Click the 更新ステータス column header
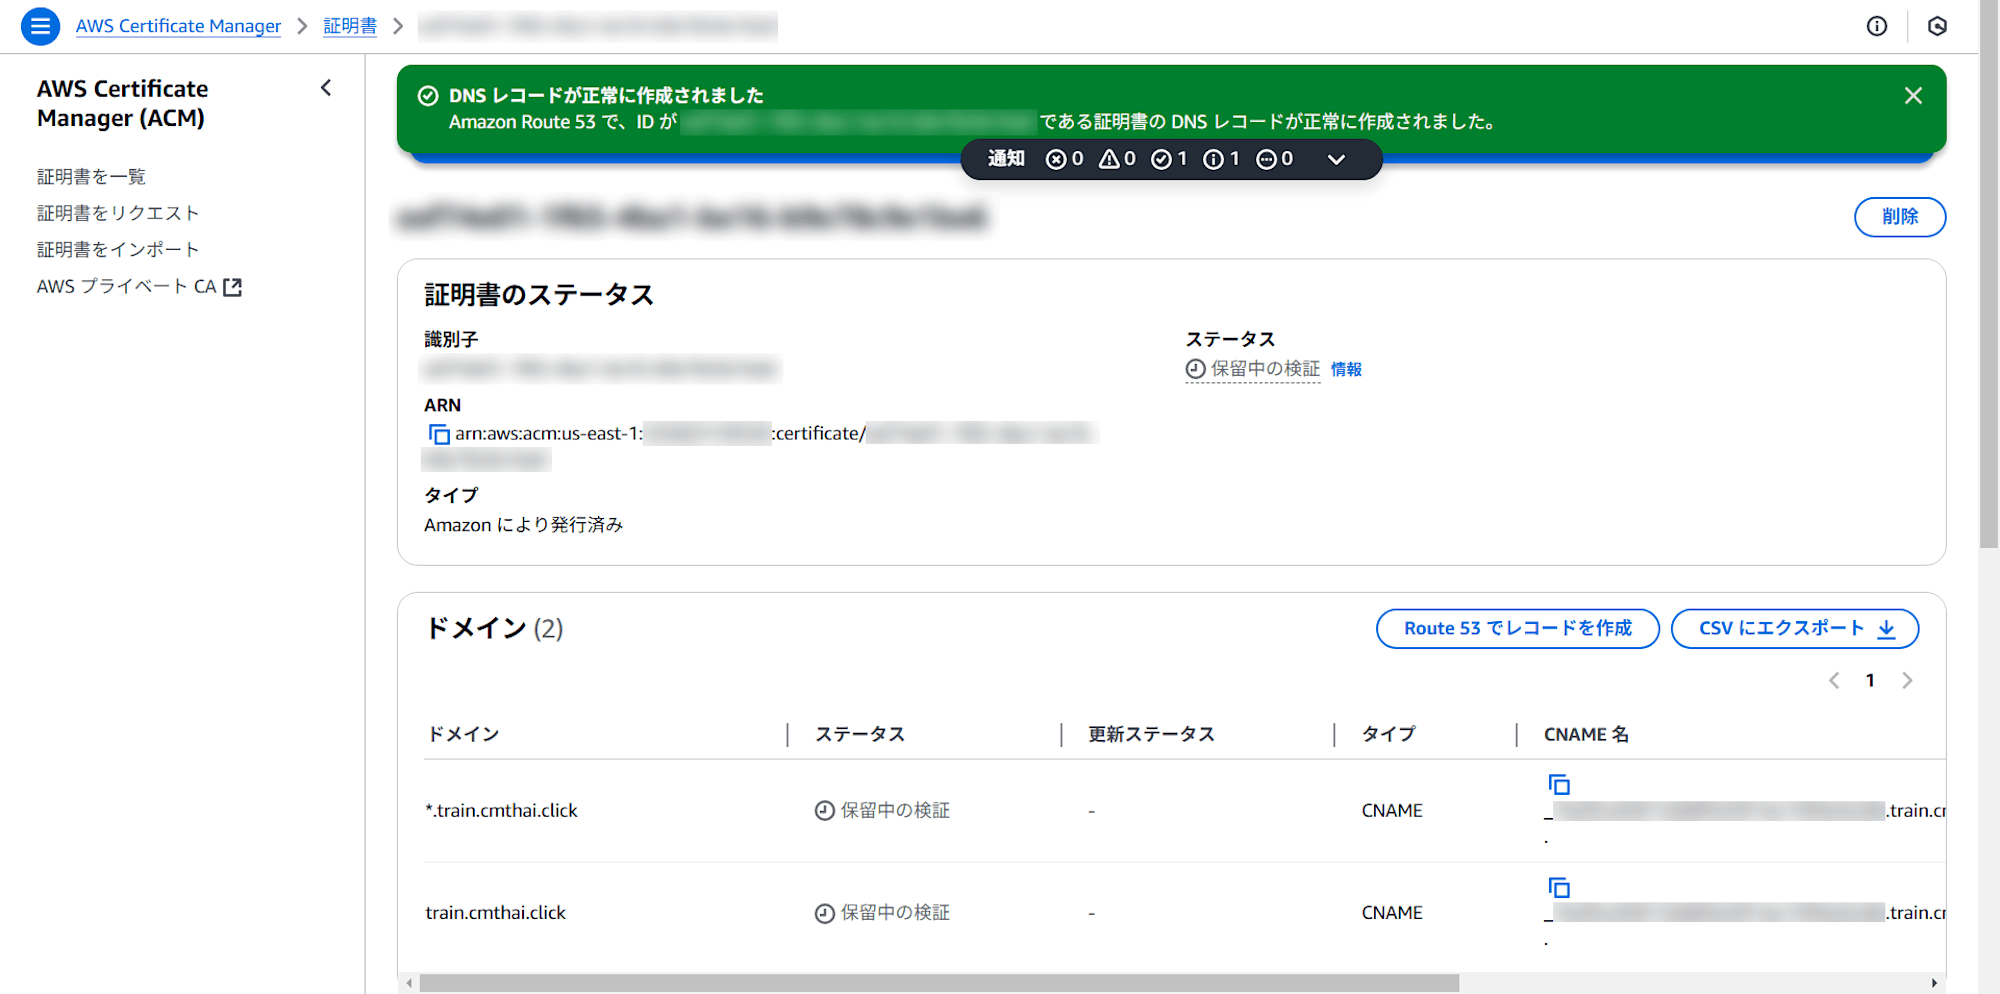Viewport: 2000px width, 994px height. 1151,734
